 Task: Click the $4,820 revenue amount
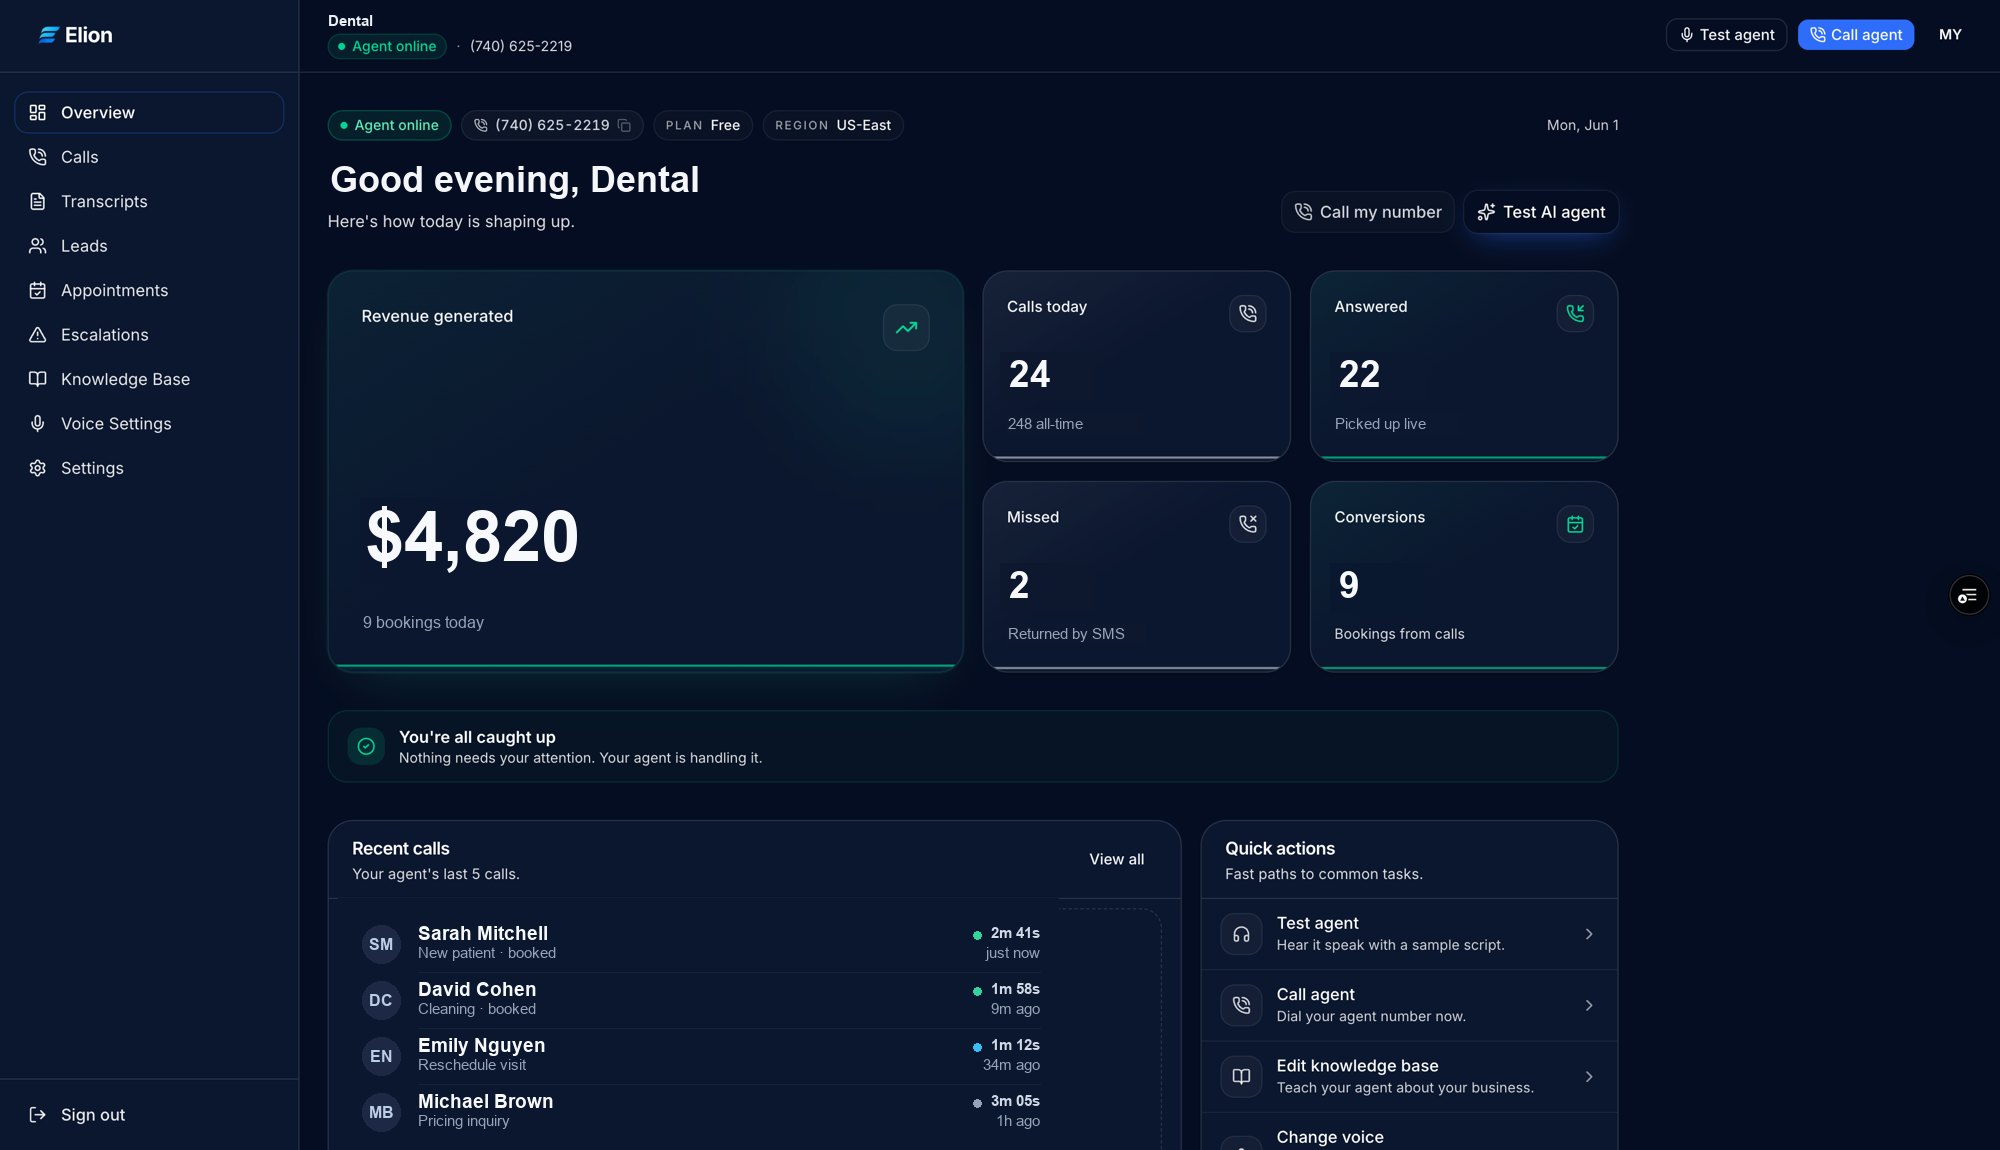point(472,538)
